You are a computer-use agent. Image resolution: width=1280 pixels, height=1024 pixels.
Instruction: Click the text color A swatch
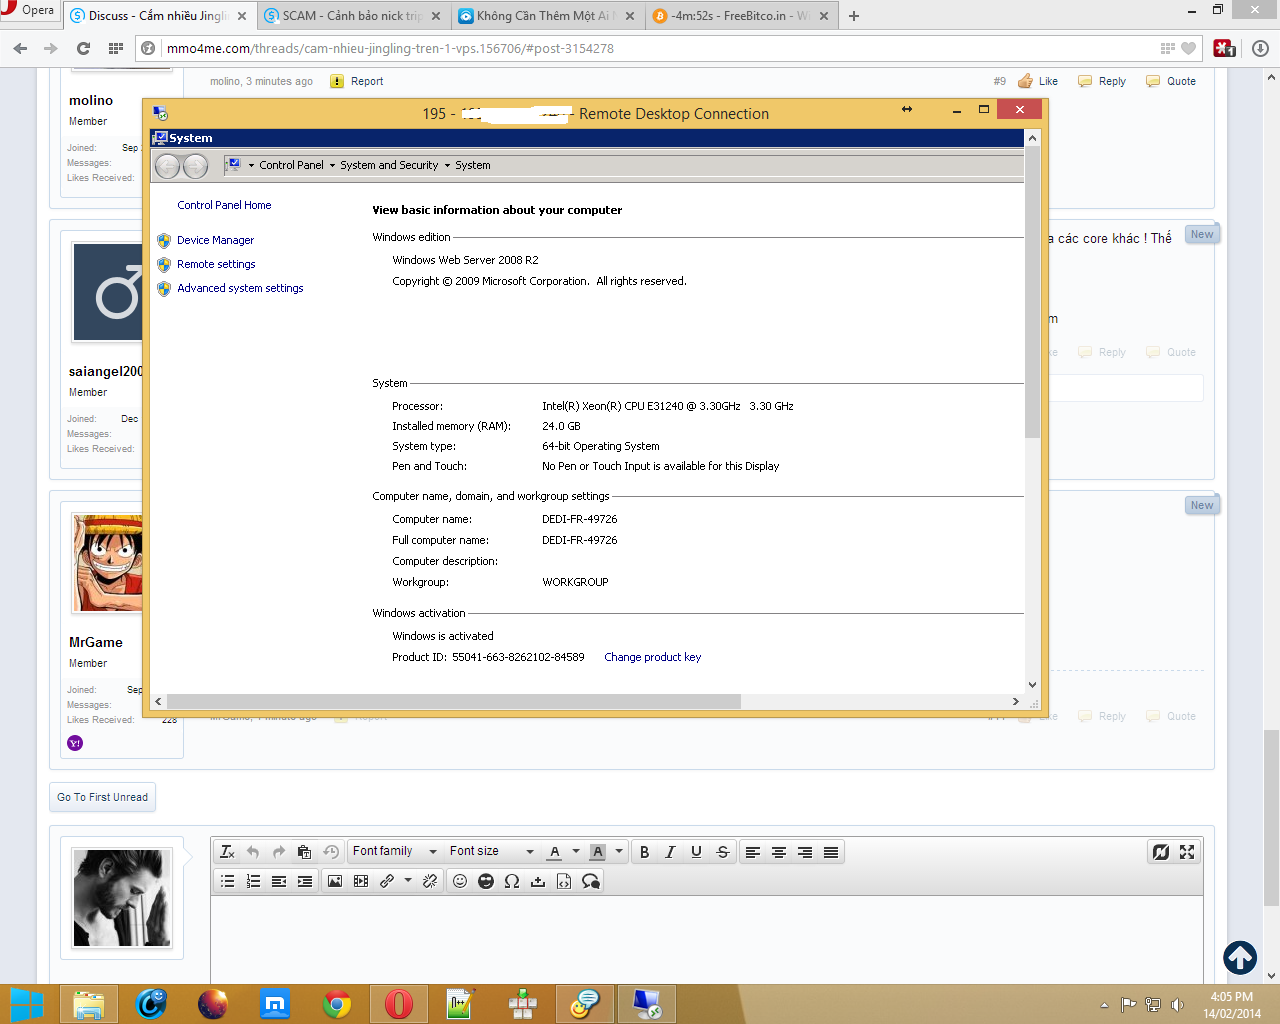pyautogui.click(x=555, y=852)
